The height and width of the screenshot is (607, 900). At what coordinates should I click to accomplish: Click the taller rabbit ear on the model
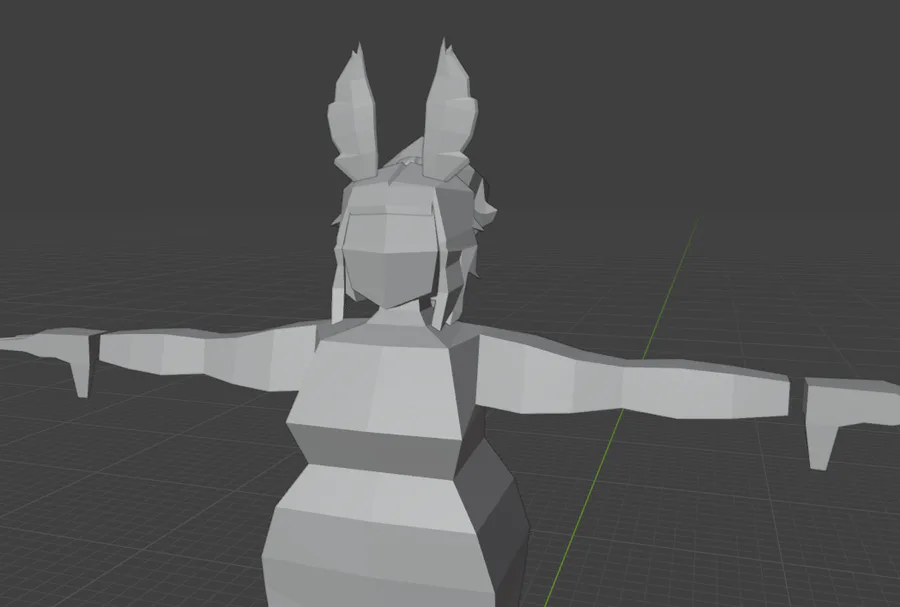[x=450, y=109]
